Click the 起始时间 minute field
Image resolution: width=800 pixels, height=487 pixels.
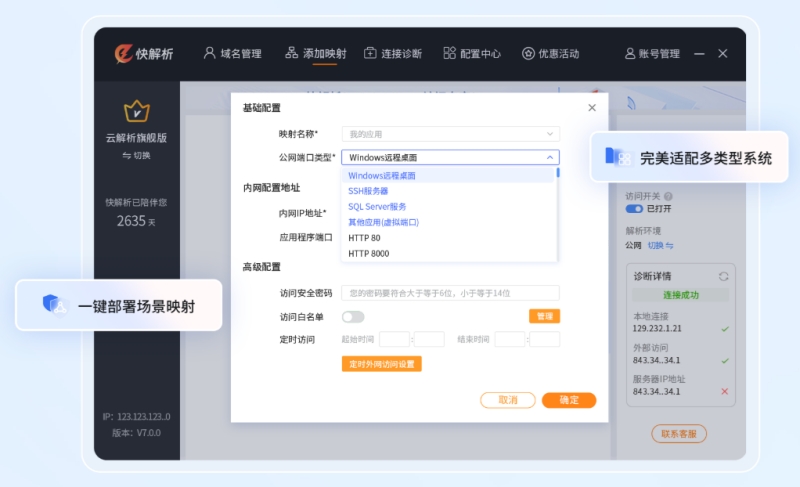[x=429, y=340]
